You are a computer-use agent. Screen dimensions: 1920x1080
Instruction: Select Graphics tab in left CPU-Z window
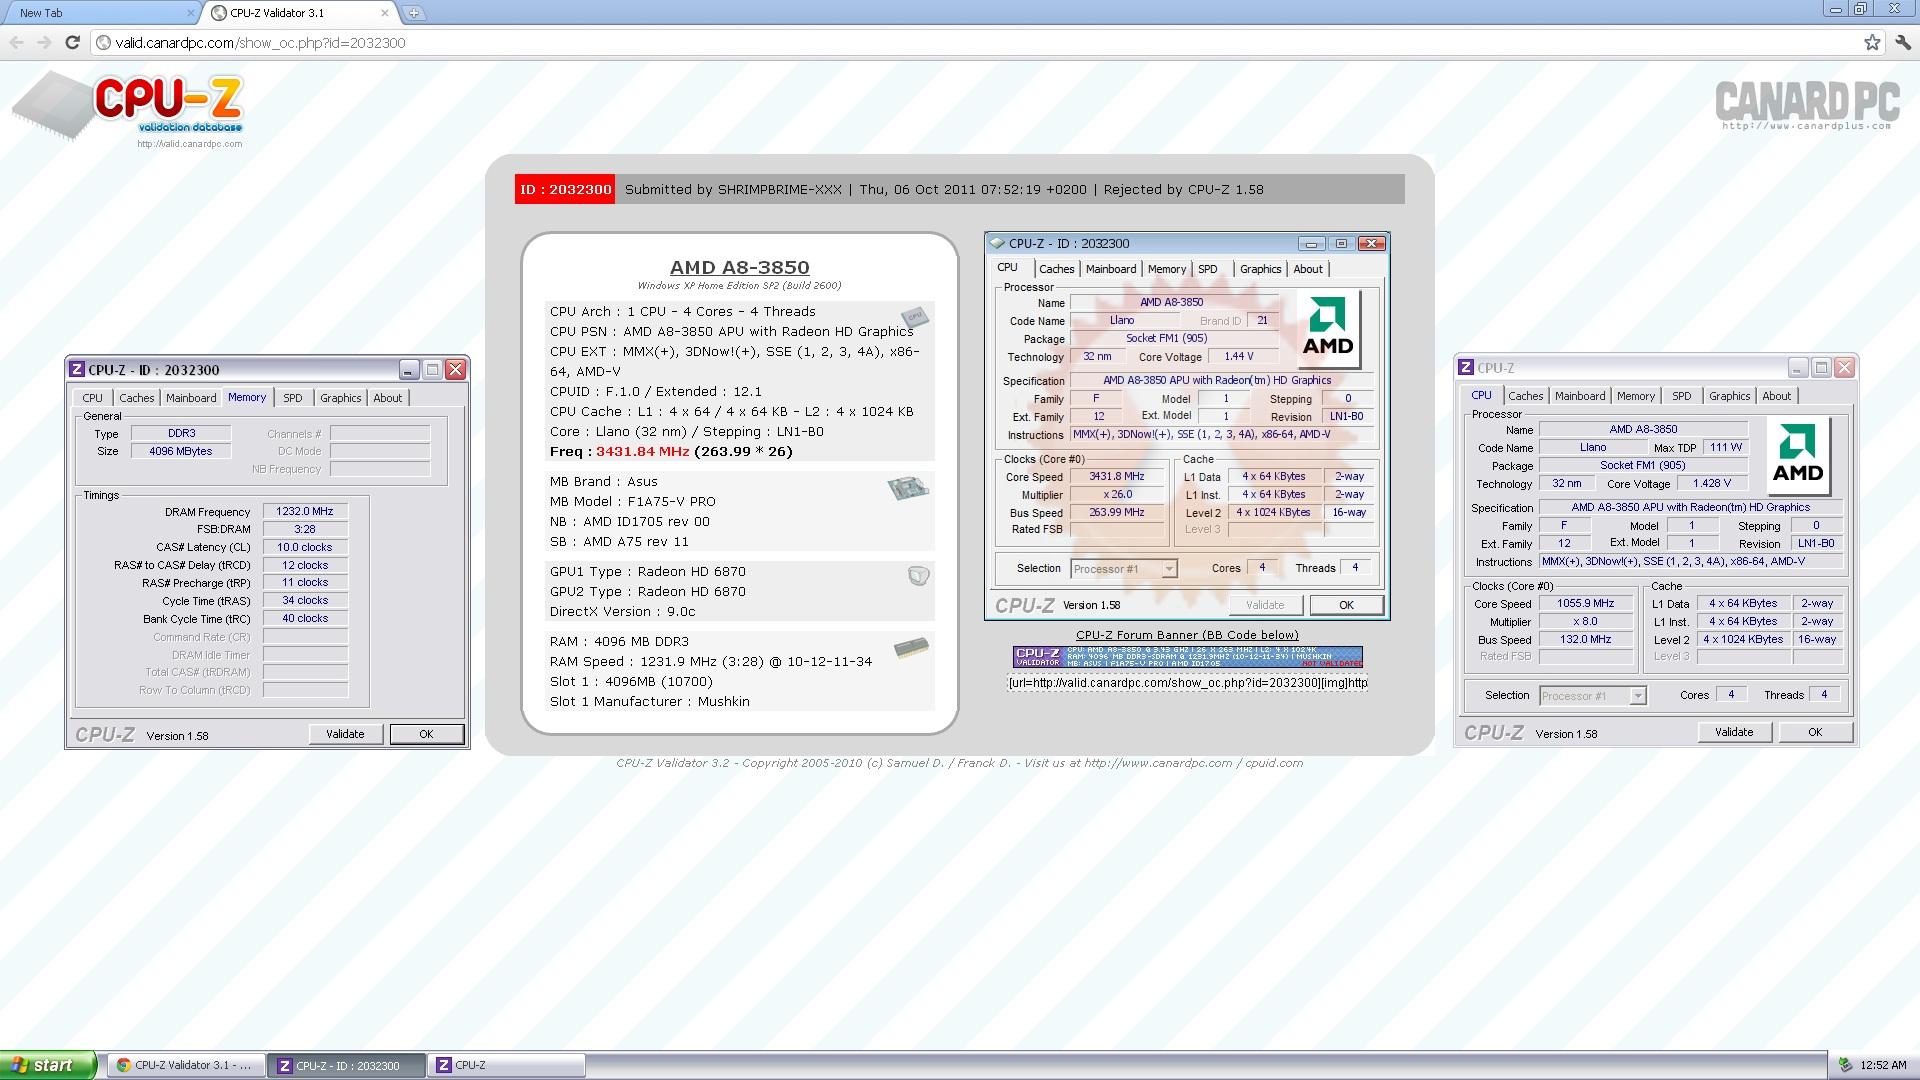pyautogui.click(x=341, y=398)
